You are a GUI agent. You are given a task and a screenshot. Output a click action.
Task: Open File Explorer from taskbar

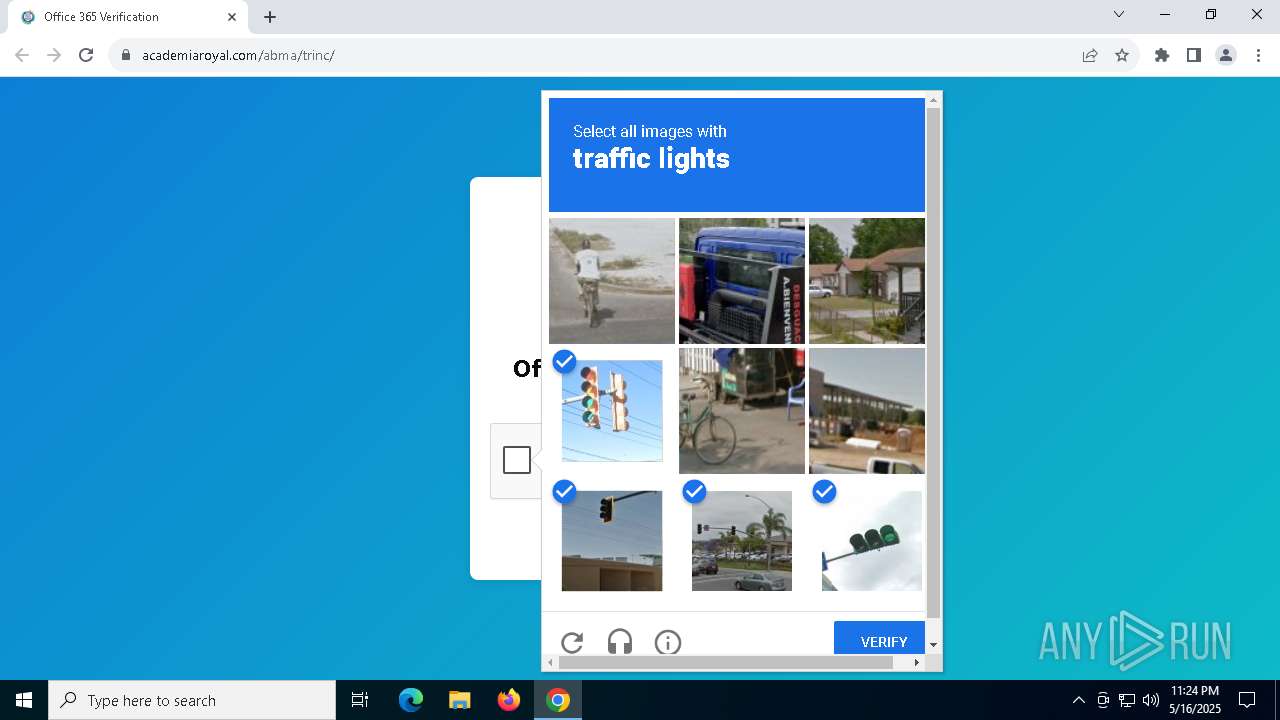459,700
